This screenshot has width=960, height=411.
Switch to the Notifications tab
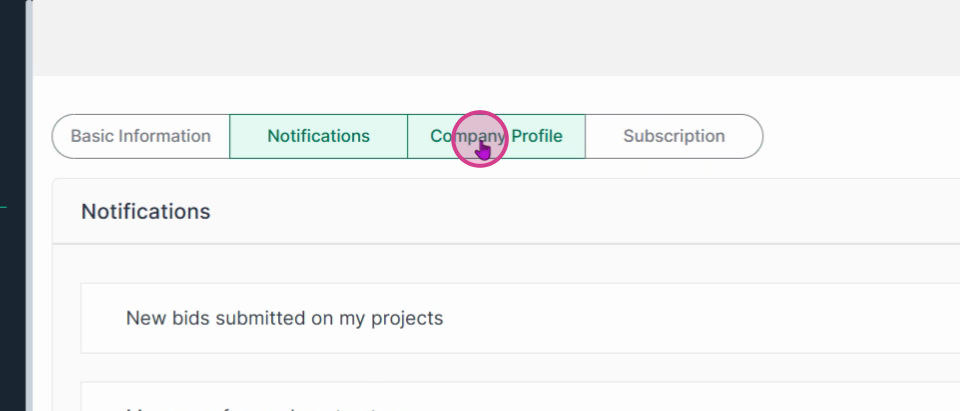pyautogui.click(x=318, y=136)
